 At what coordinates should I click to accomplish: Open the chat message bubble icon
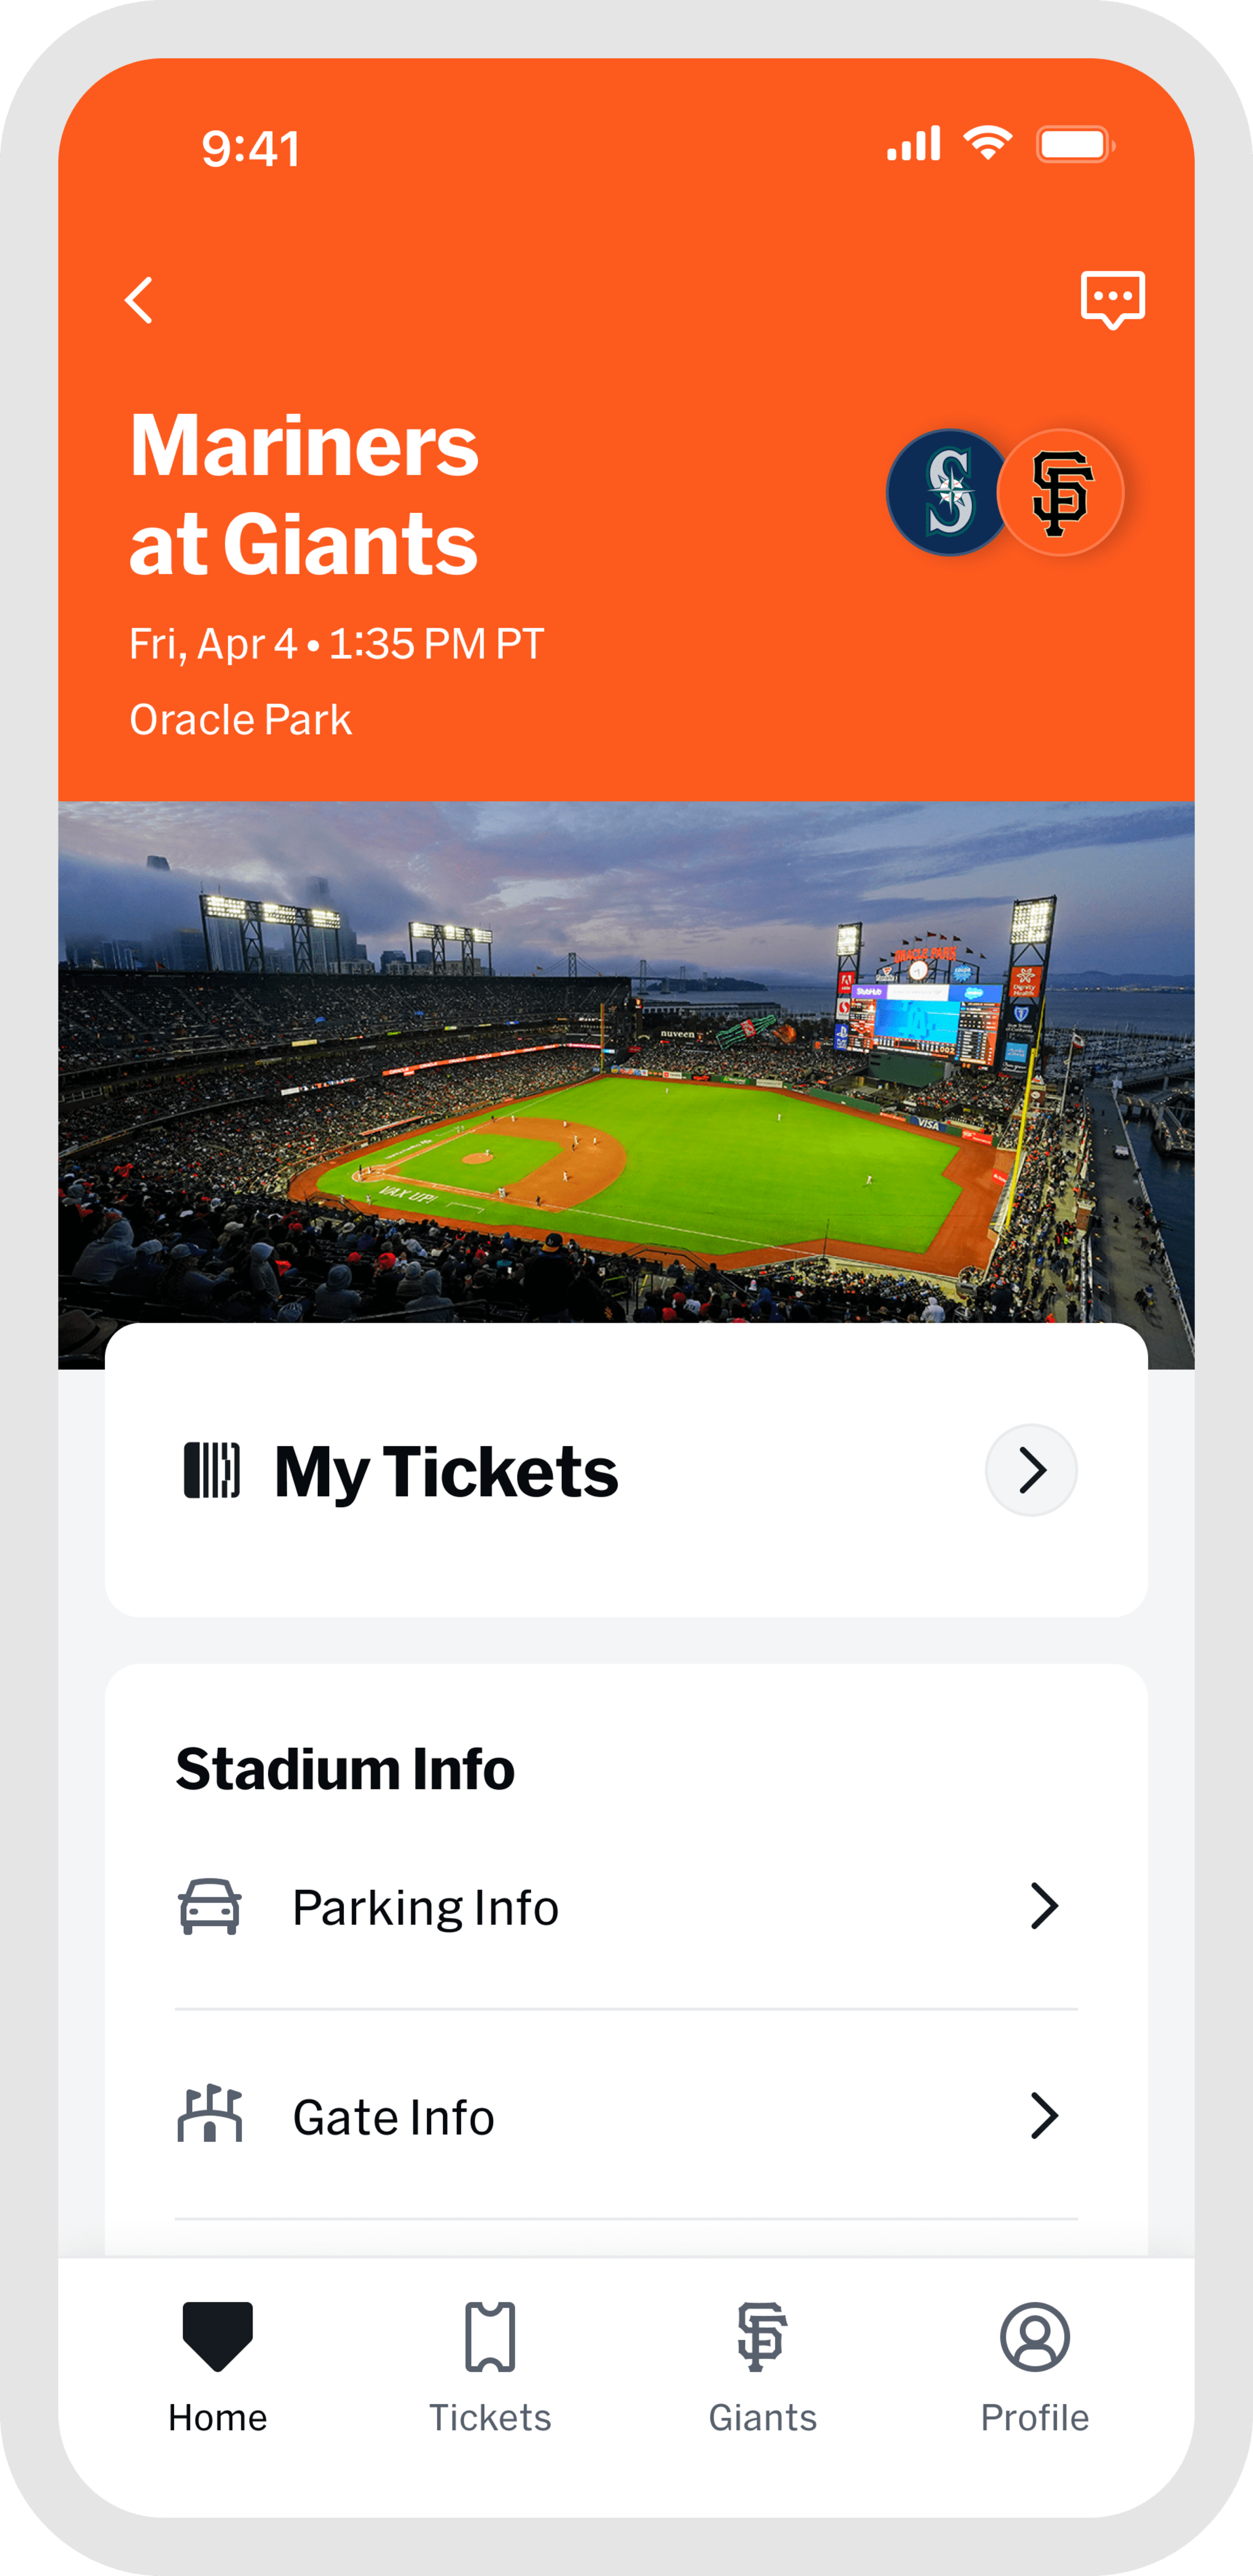1112,299
